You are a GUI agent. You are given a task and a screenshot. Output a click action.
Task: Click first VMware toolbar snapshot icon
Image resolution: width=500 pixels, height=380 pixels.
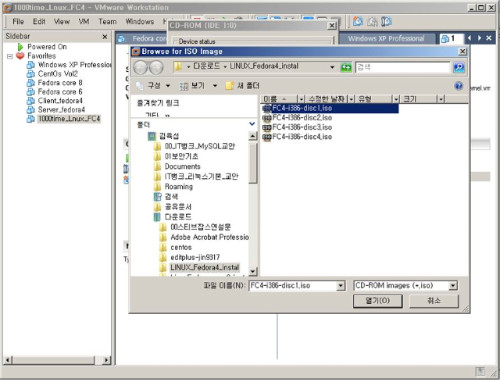[x=358, y=22]
